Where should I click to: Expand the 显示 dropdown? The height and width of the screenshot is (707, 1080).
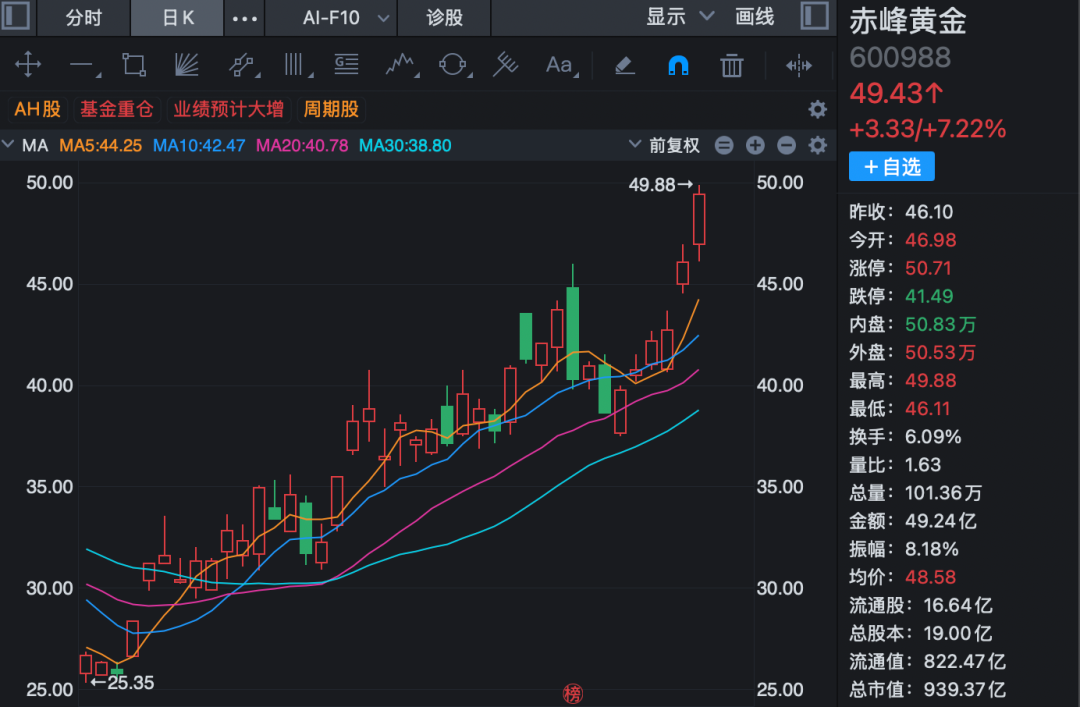pos(679,17)
